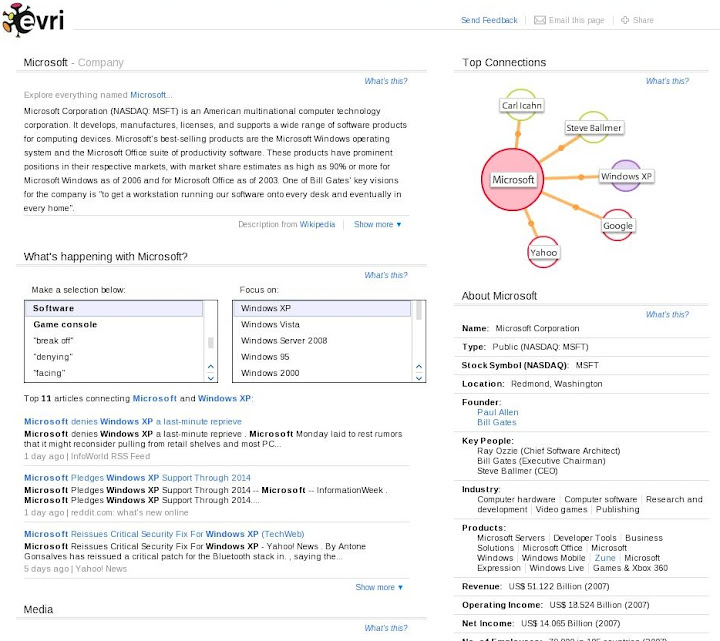The height and width of the screenshot is (641, 720).
Task: Click 'Redmond, Washington' location value
Action: (x=557, y=384)
